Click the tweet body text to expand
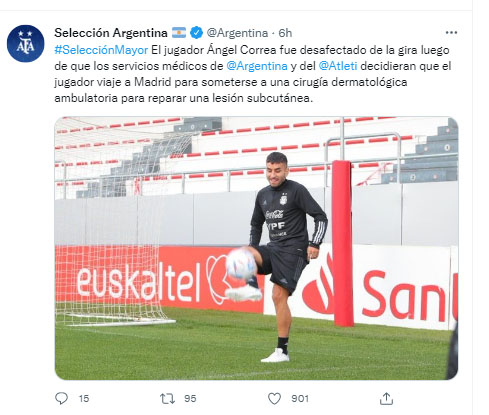Viewport: 489px width, 415px height. tap(253, 74)
